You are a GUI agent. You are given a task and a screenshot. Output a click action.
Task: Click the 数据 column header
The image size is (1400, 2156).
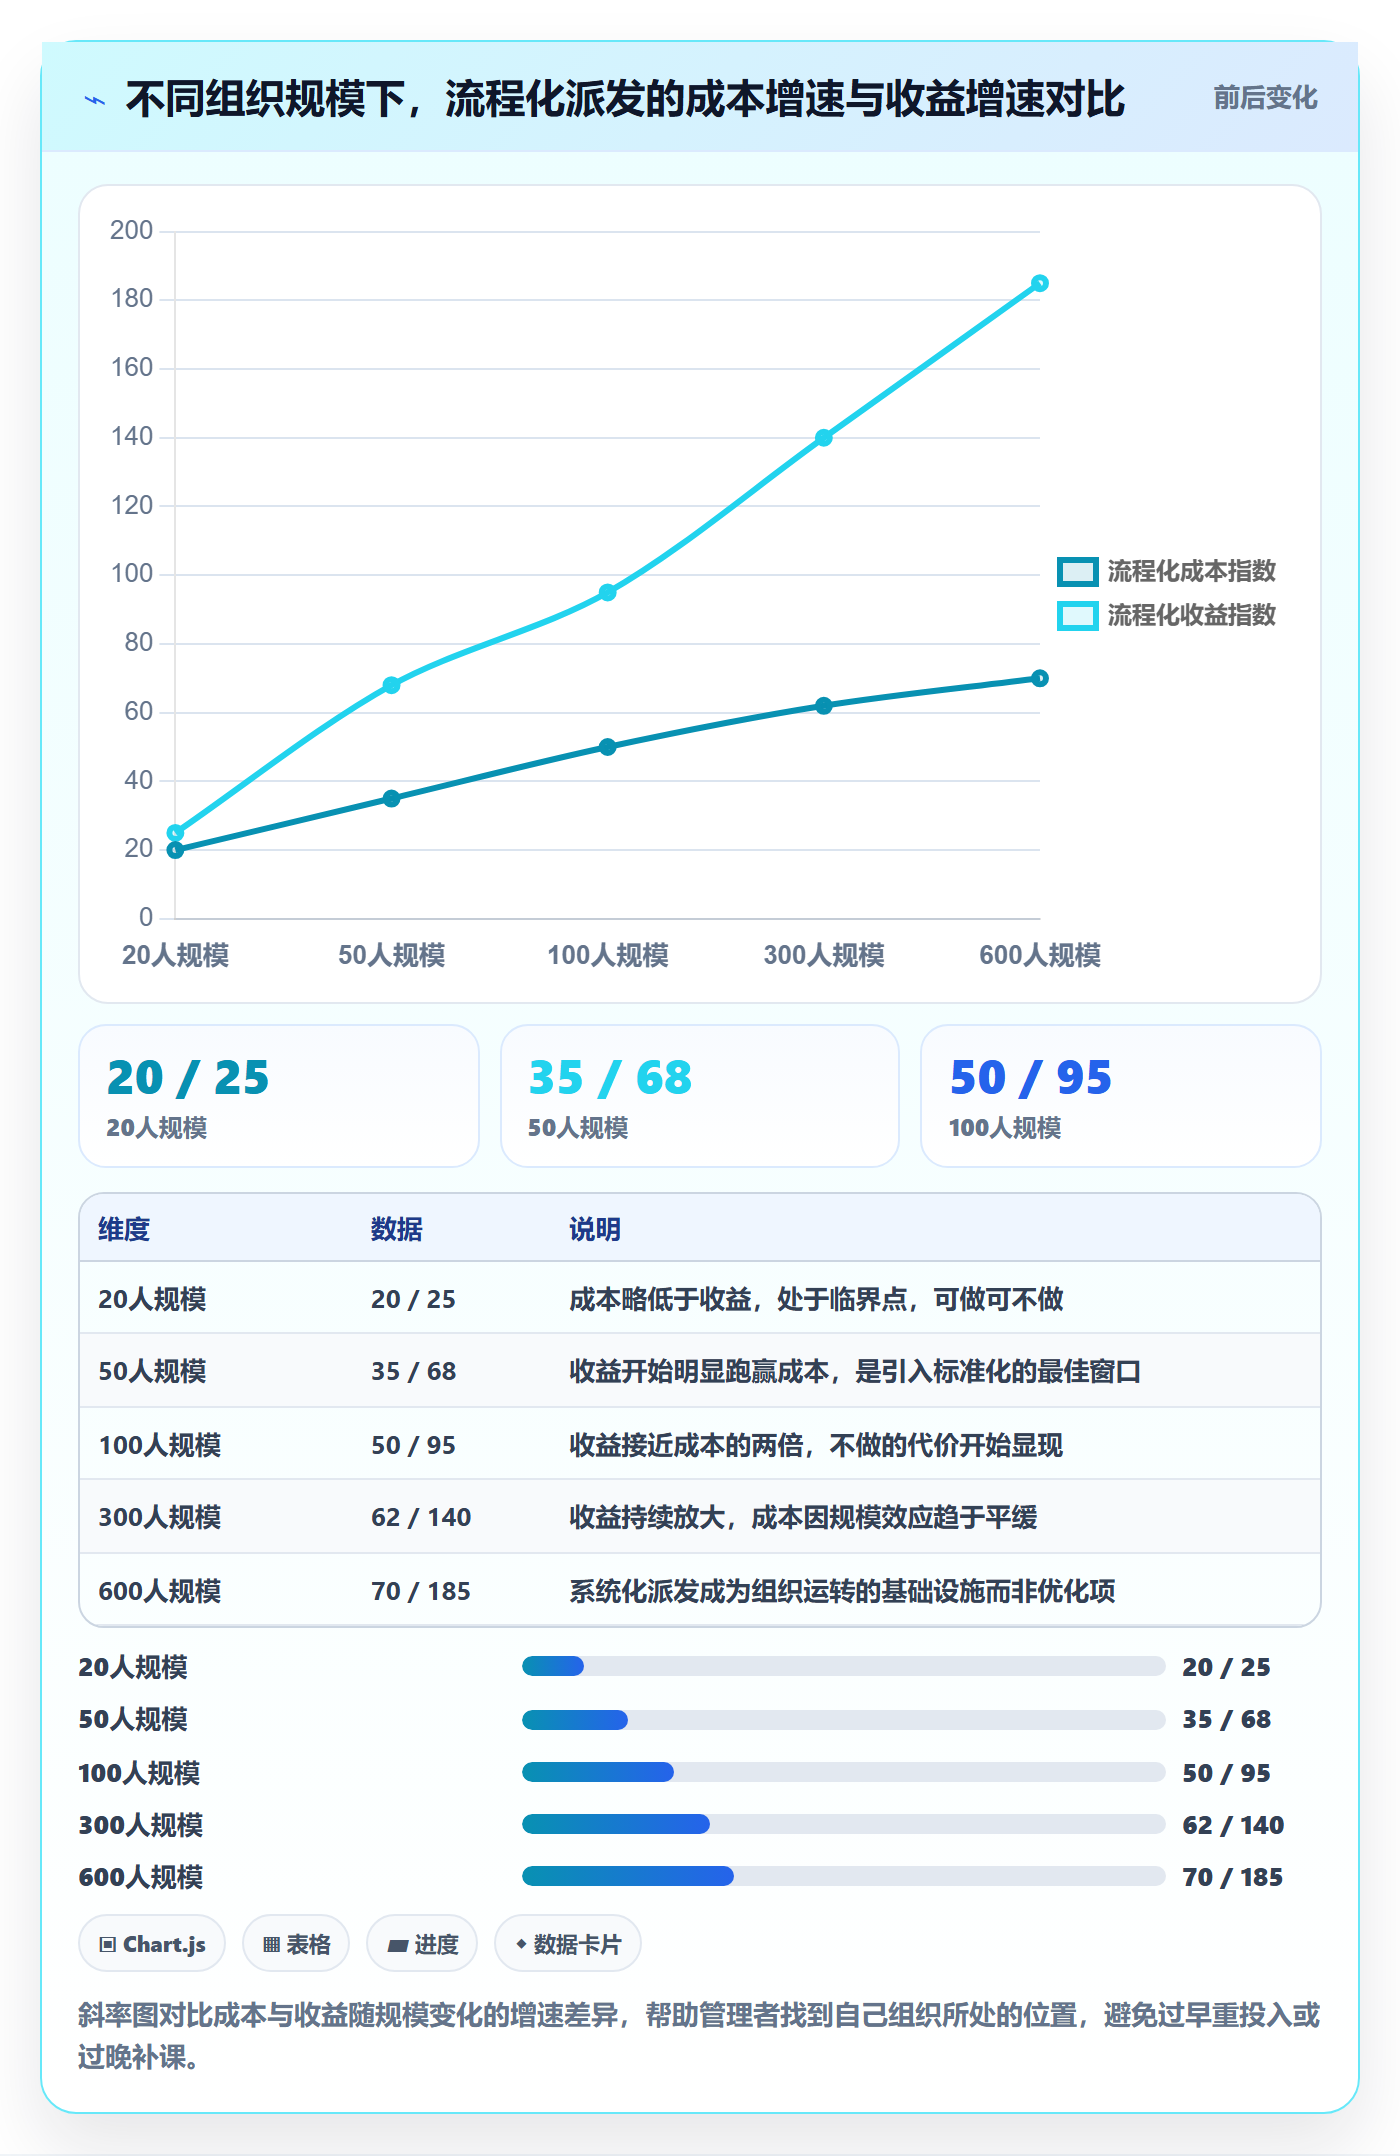click(x=397, y=1229)
